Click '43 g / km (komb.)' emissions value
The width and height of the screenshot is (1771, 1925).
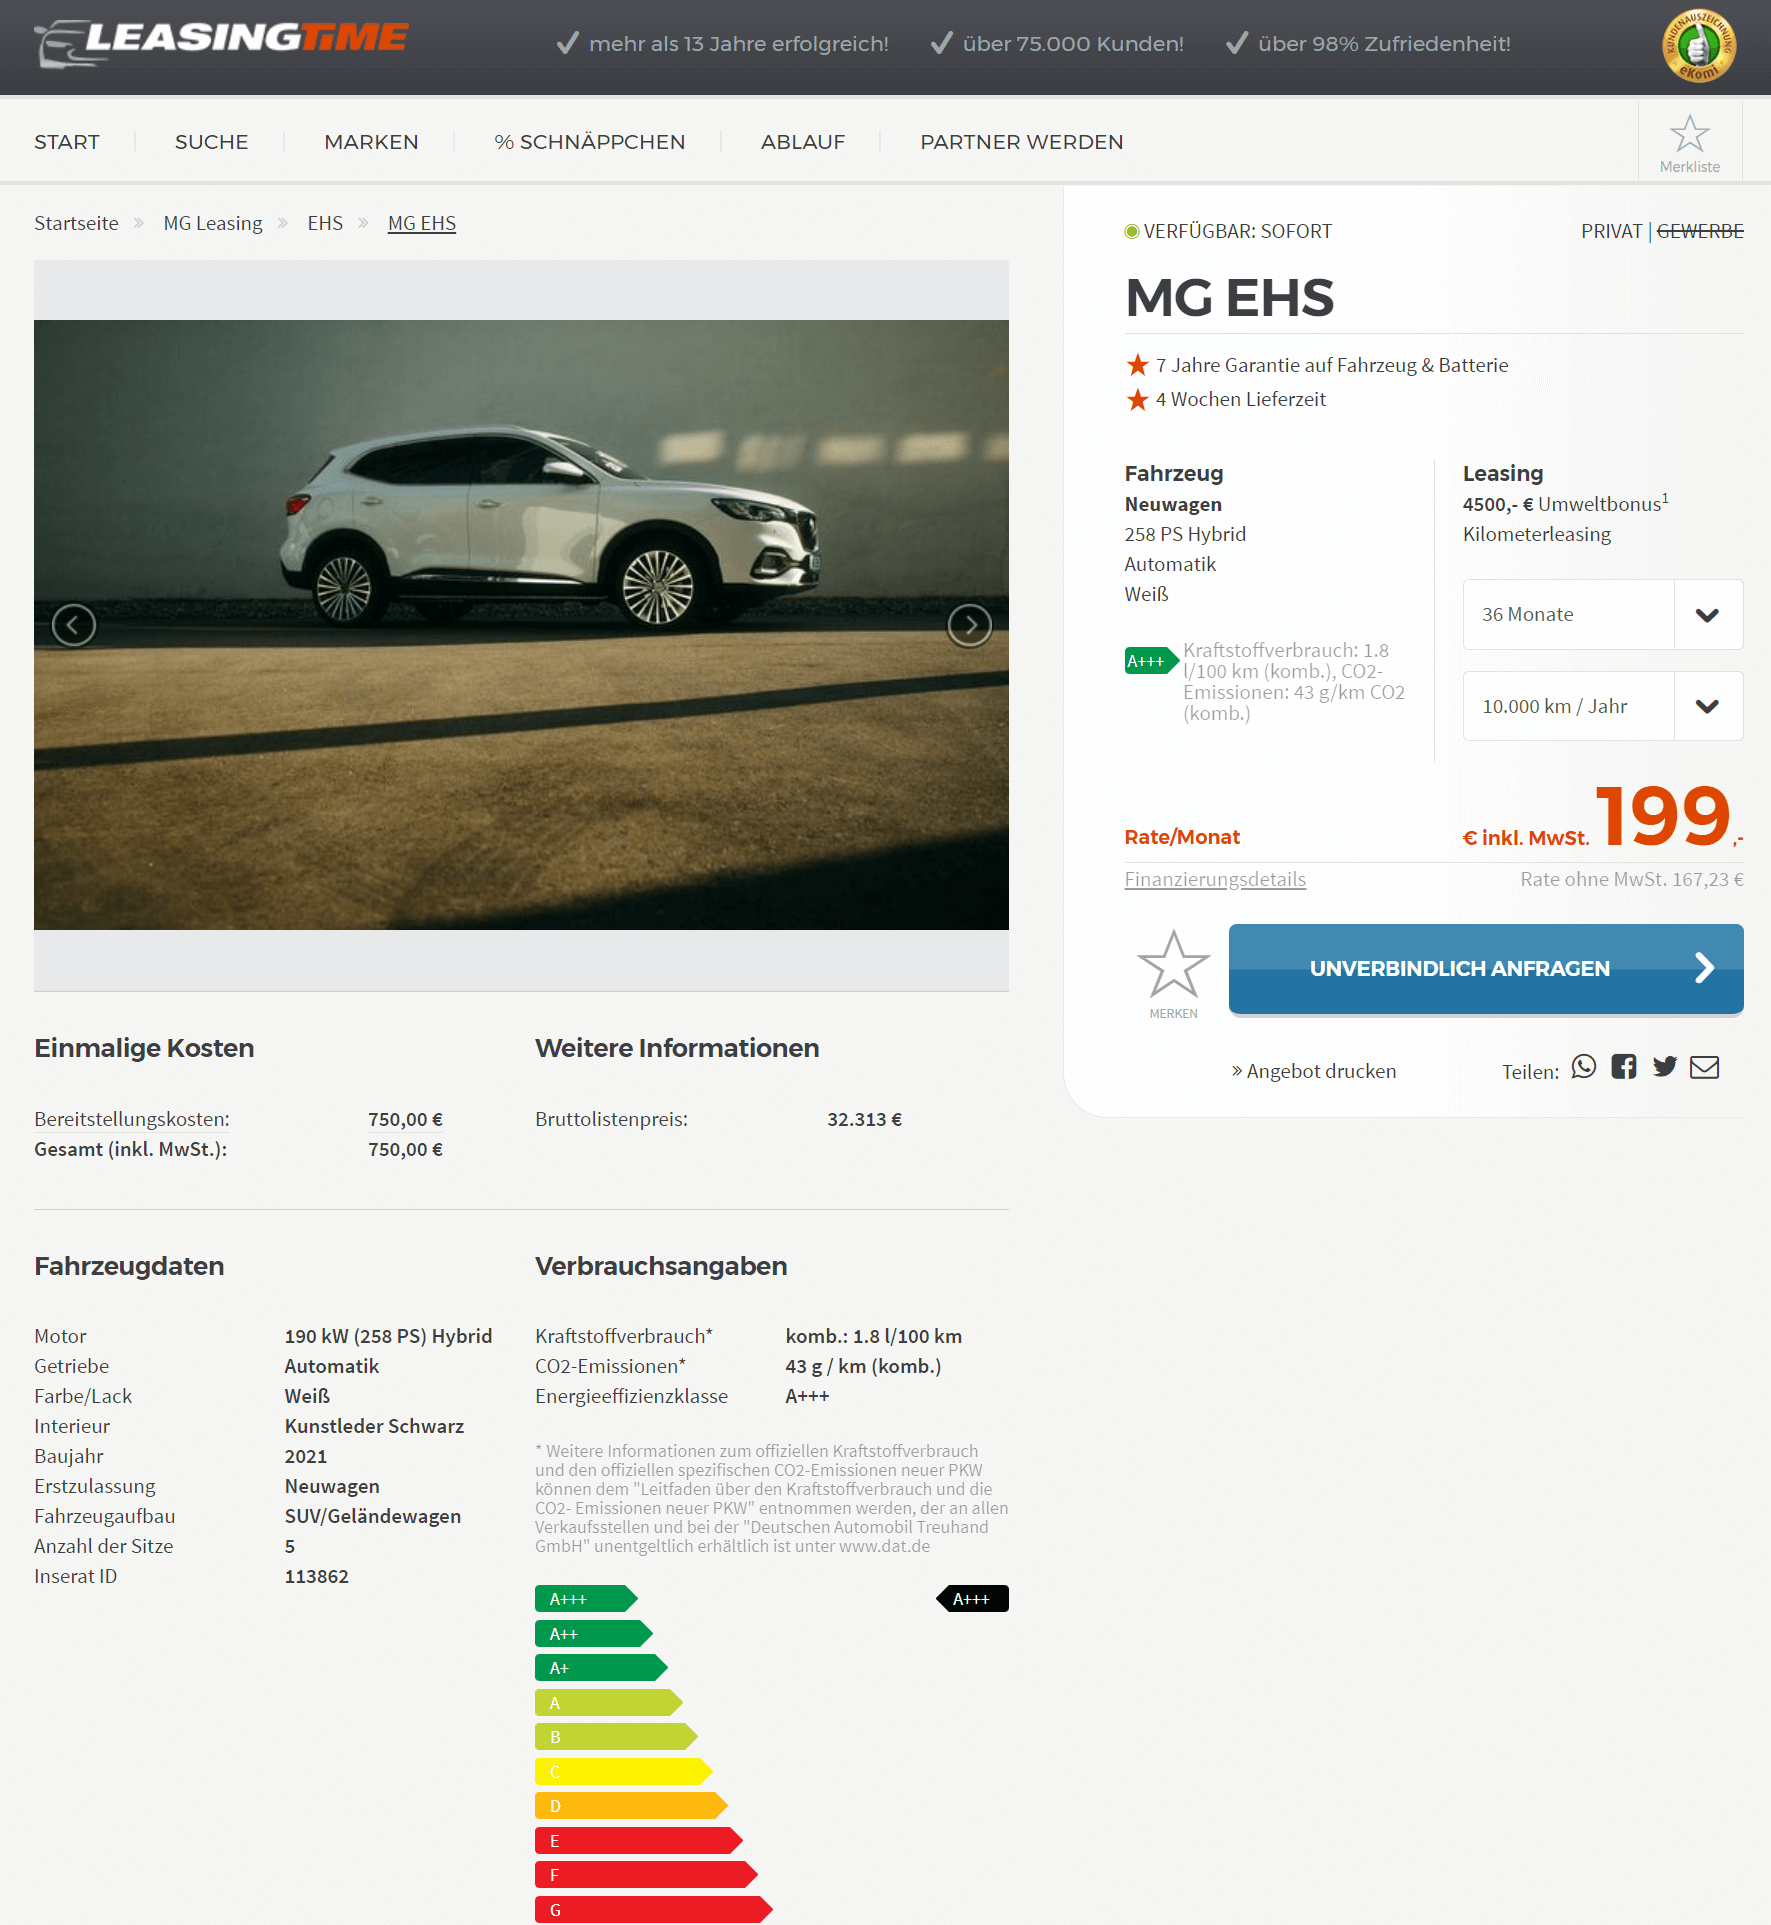pos(863,1366)
